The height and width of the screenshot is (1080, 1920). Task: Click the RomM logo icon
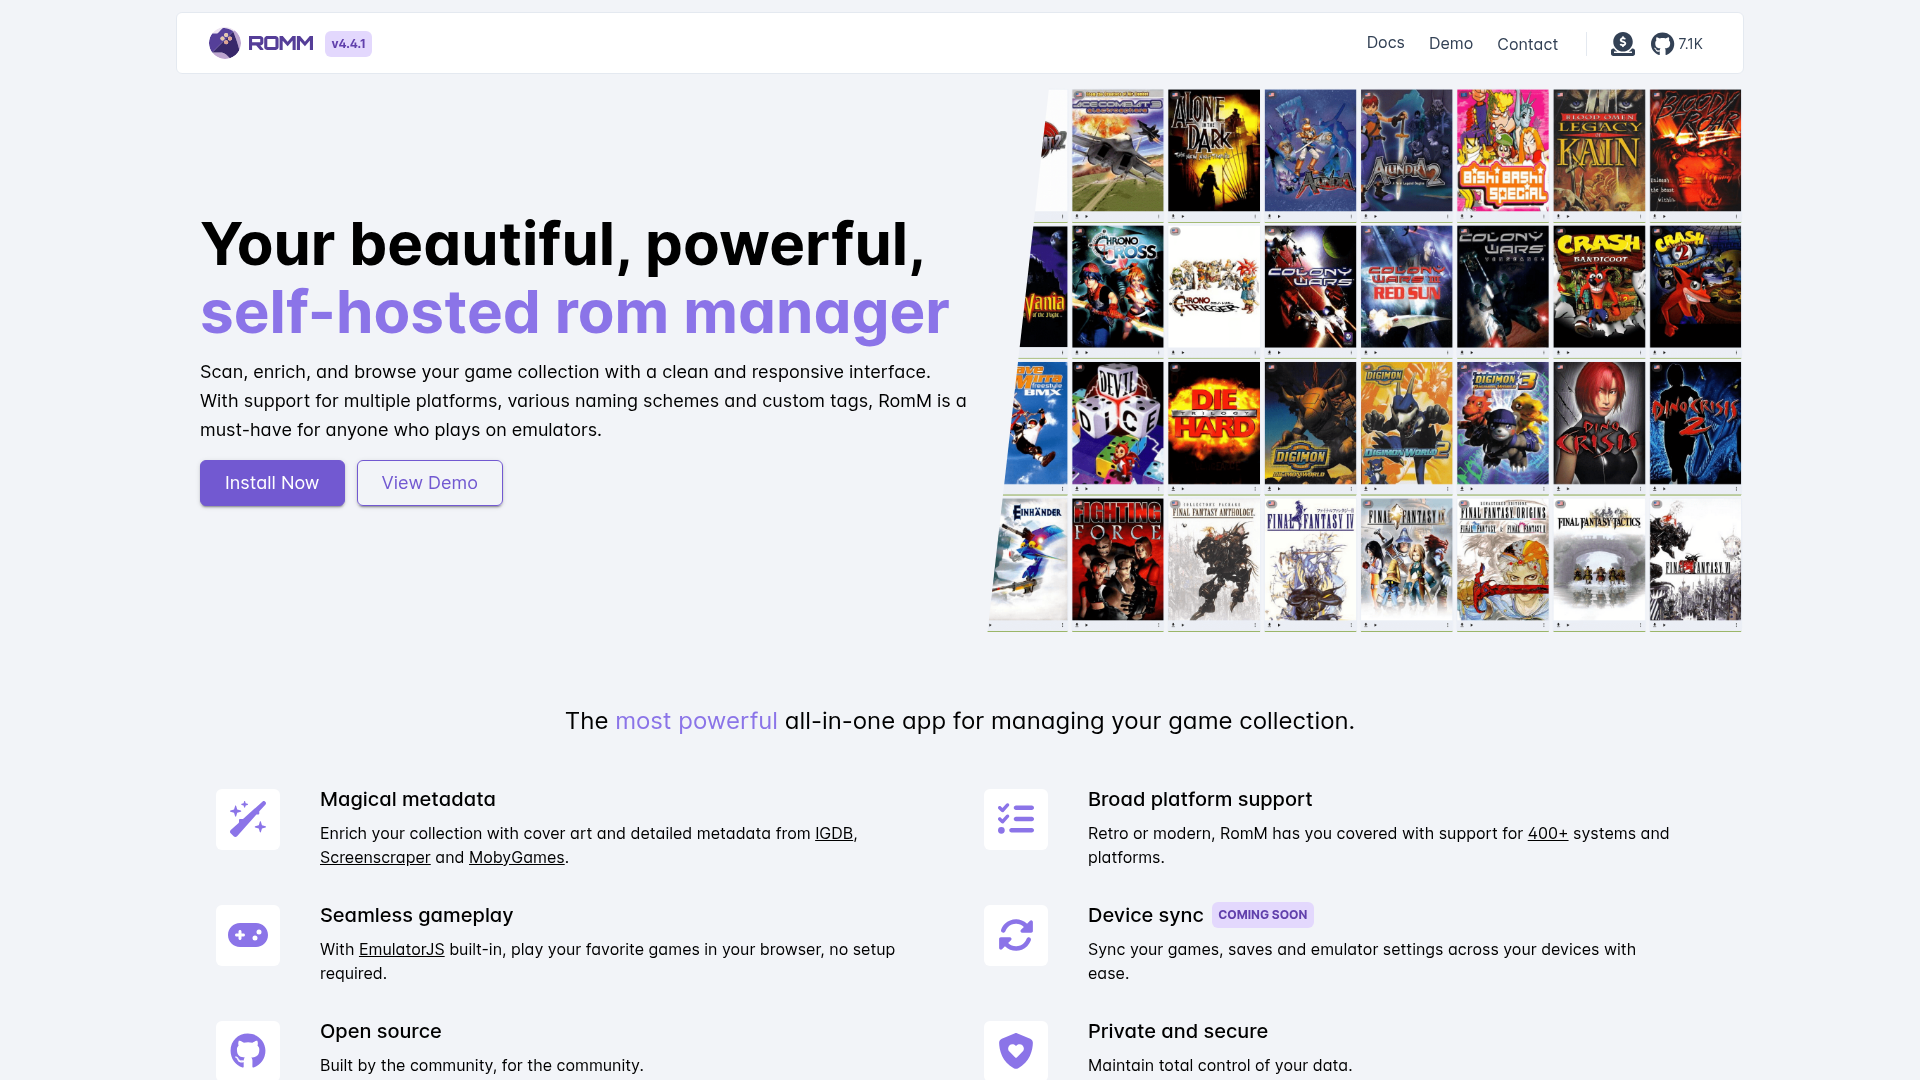coord(225,43)
